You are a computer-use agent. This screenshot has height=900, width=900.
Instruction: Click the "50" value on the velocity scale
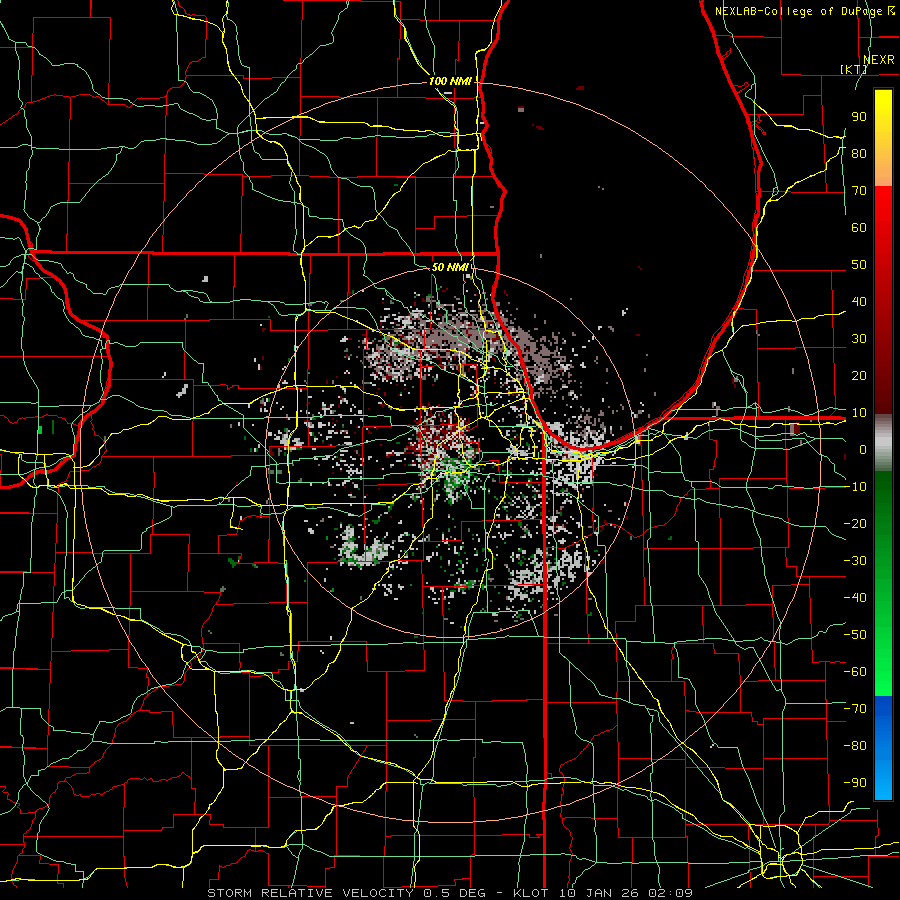click(859, 265)
